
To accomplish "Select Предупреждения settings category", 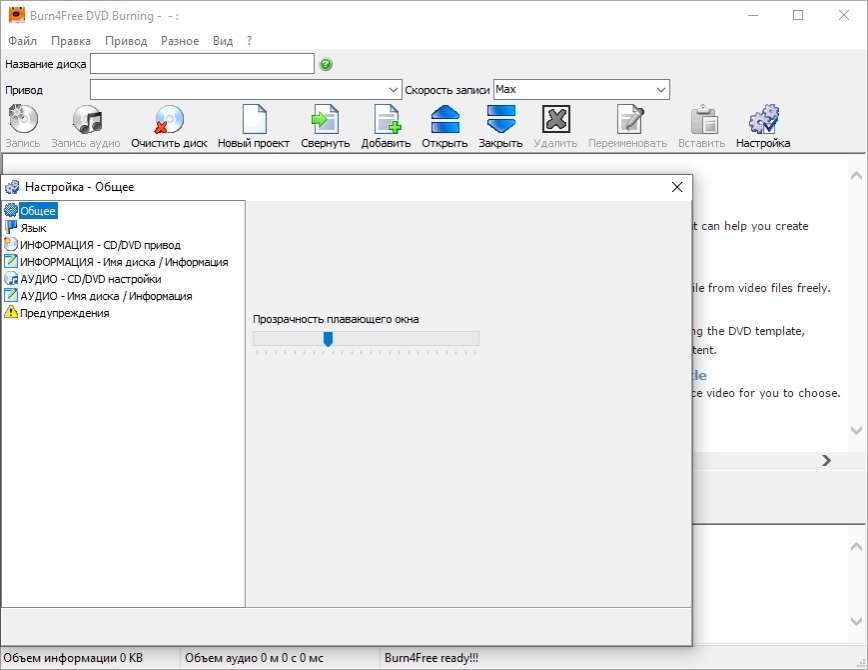I will [64, 313].
